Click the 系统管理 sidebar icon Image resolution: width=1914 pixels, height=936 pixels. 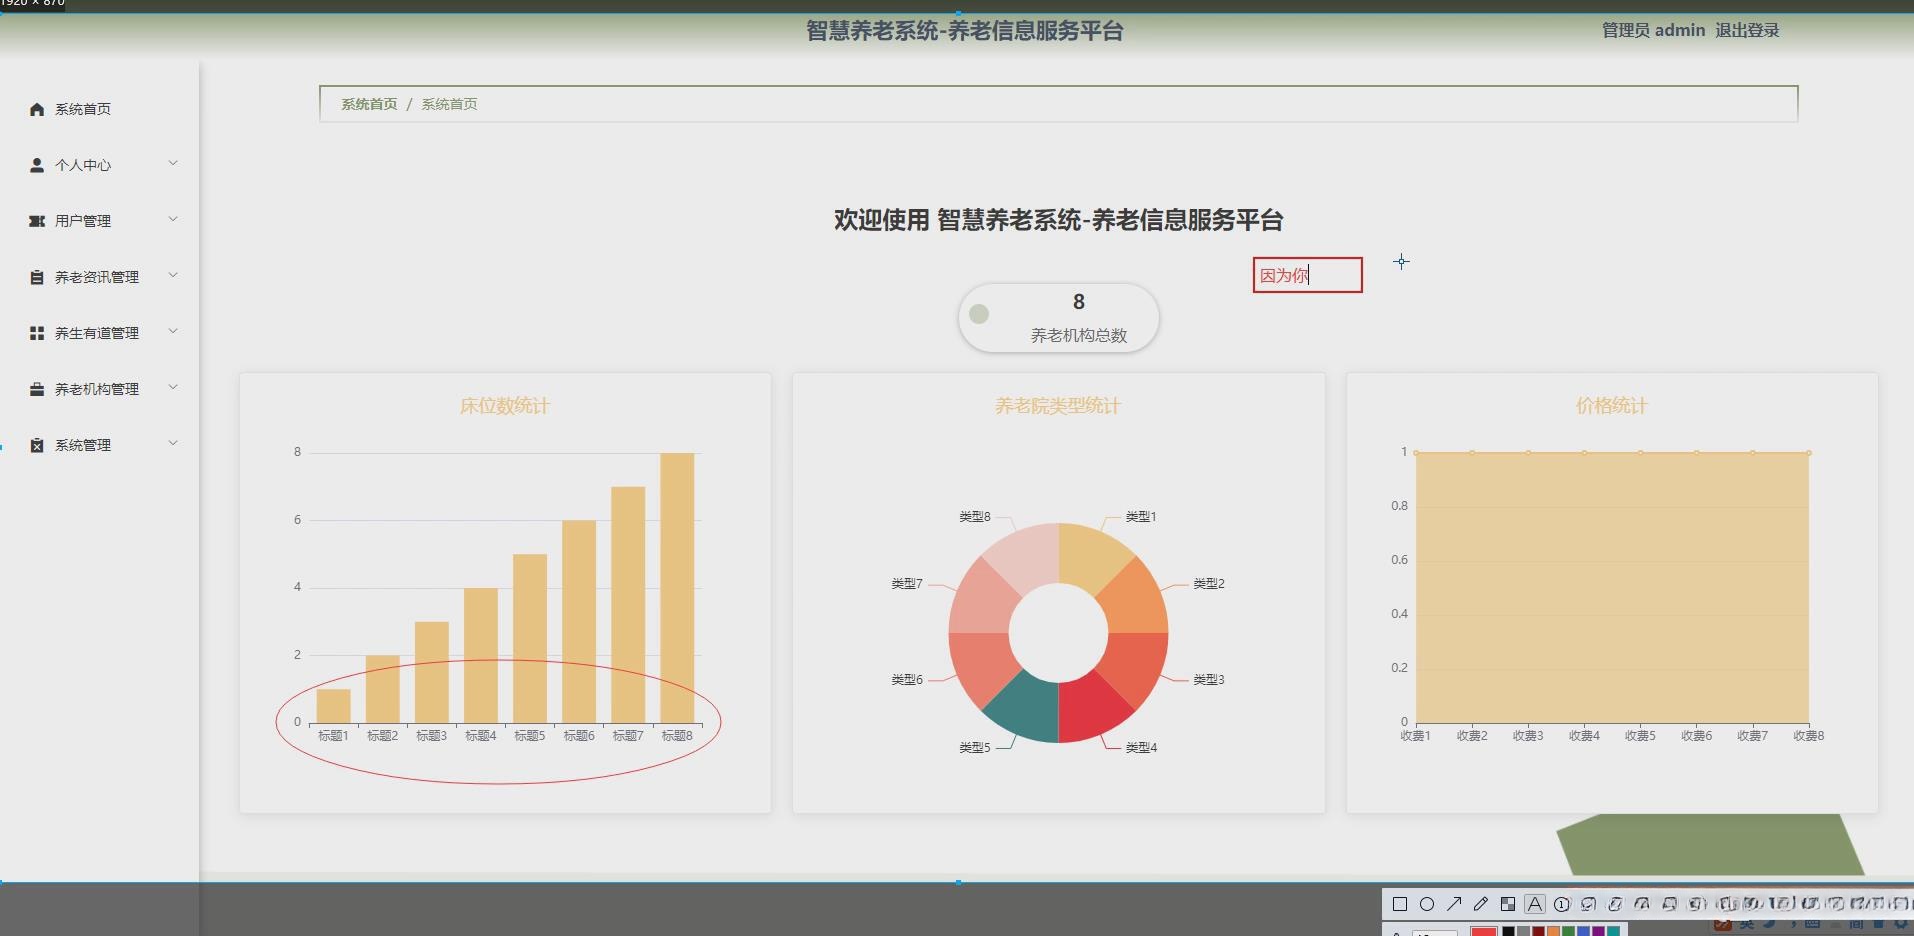coord(37,445)
